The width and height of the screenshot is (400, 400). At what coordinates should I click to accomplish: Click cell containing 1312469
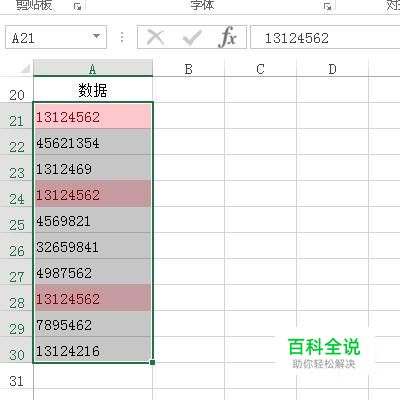coord(93,168)
